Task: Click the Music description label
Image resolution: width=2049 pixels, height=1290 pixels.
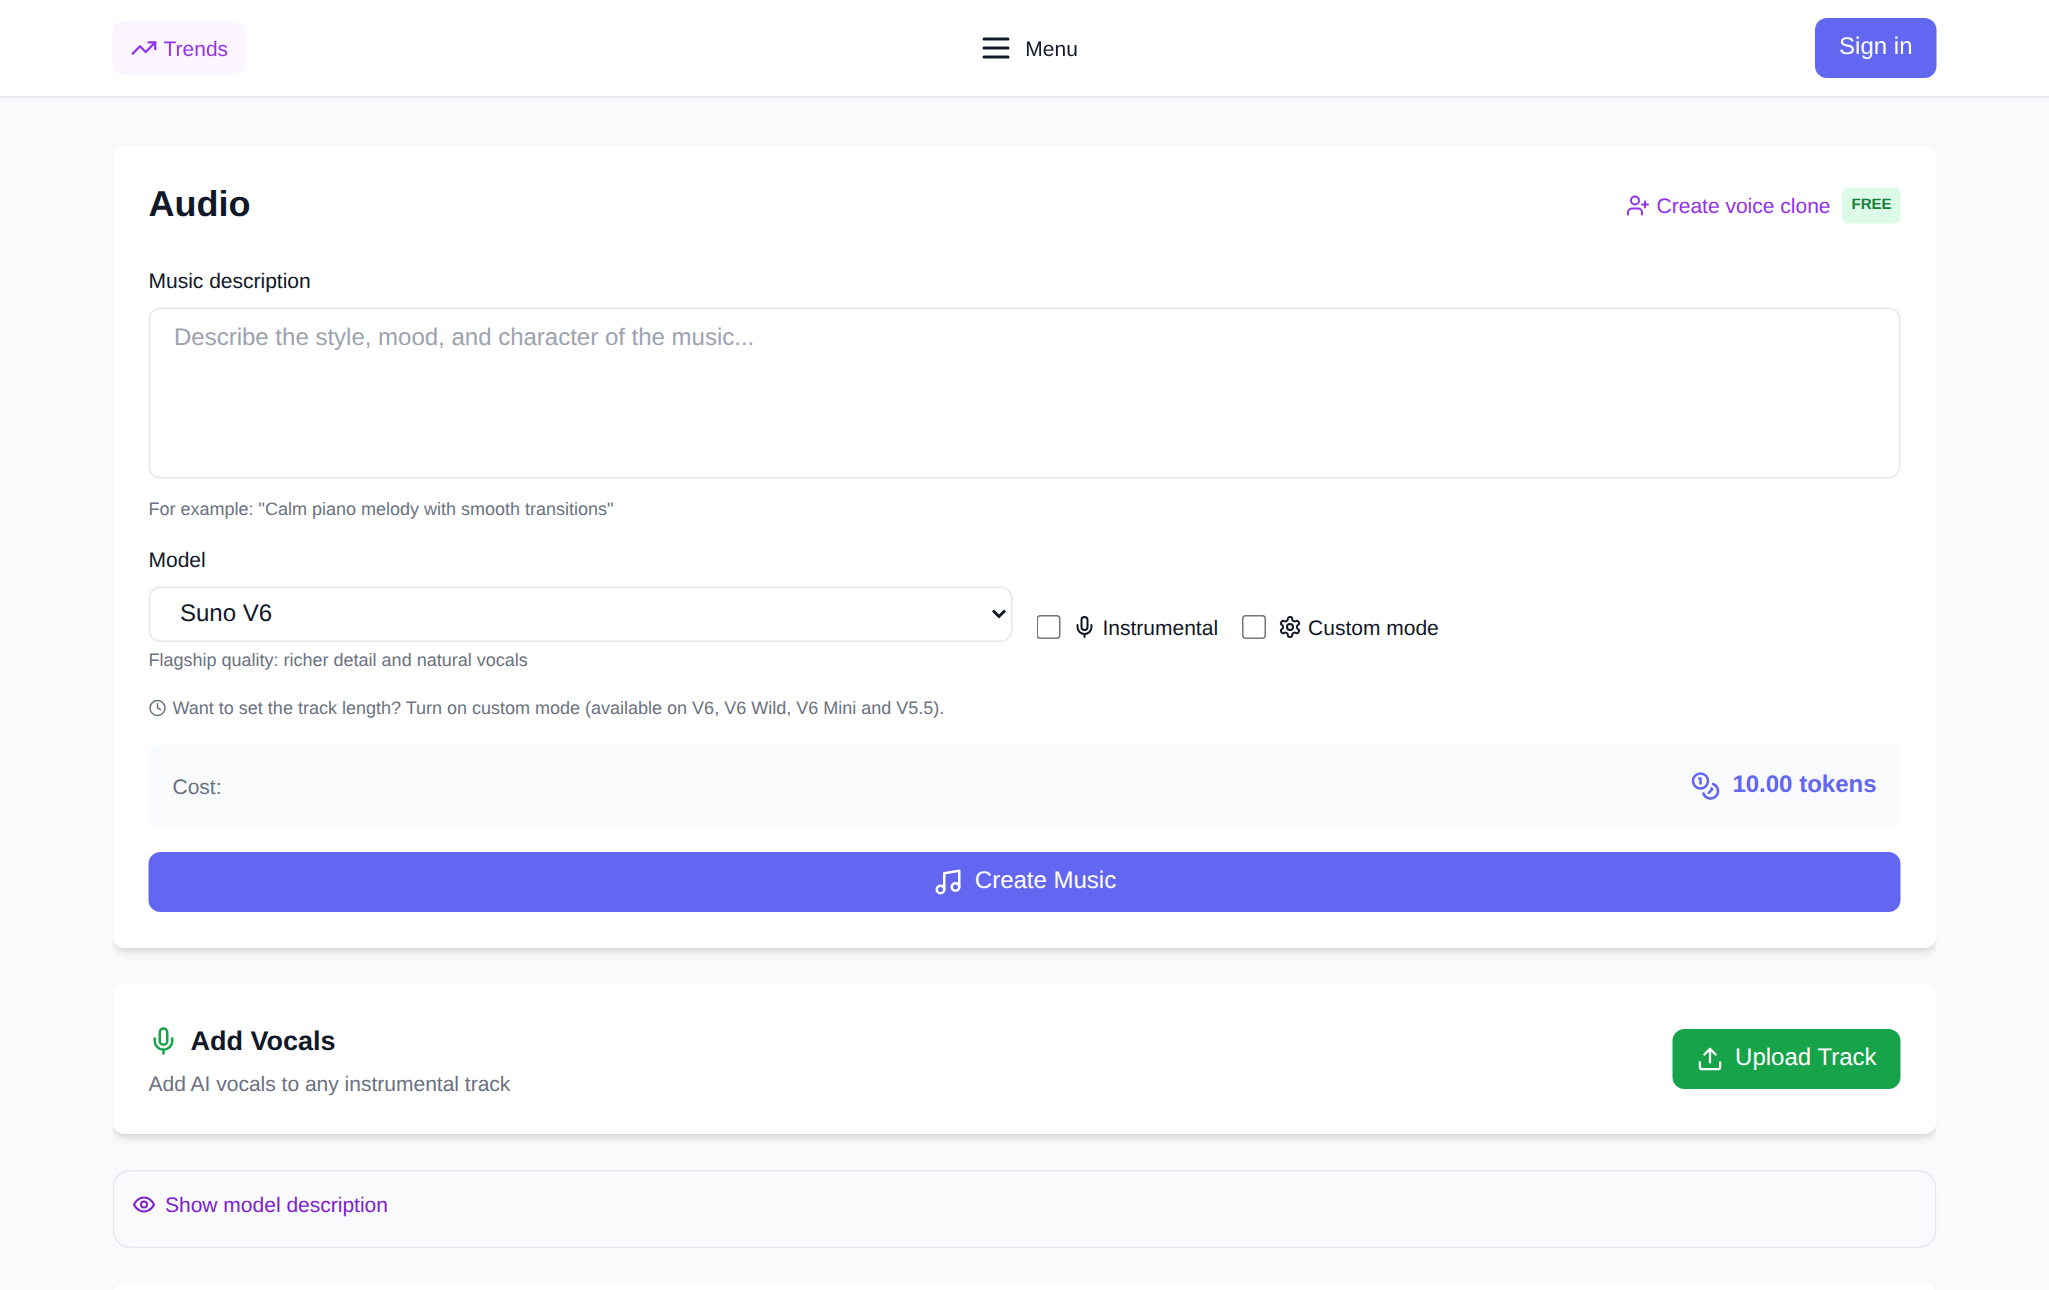Action: pos(229,281)
